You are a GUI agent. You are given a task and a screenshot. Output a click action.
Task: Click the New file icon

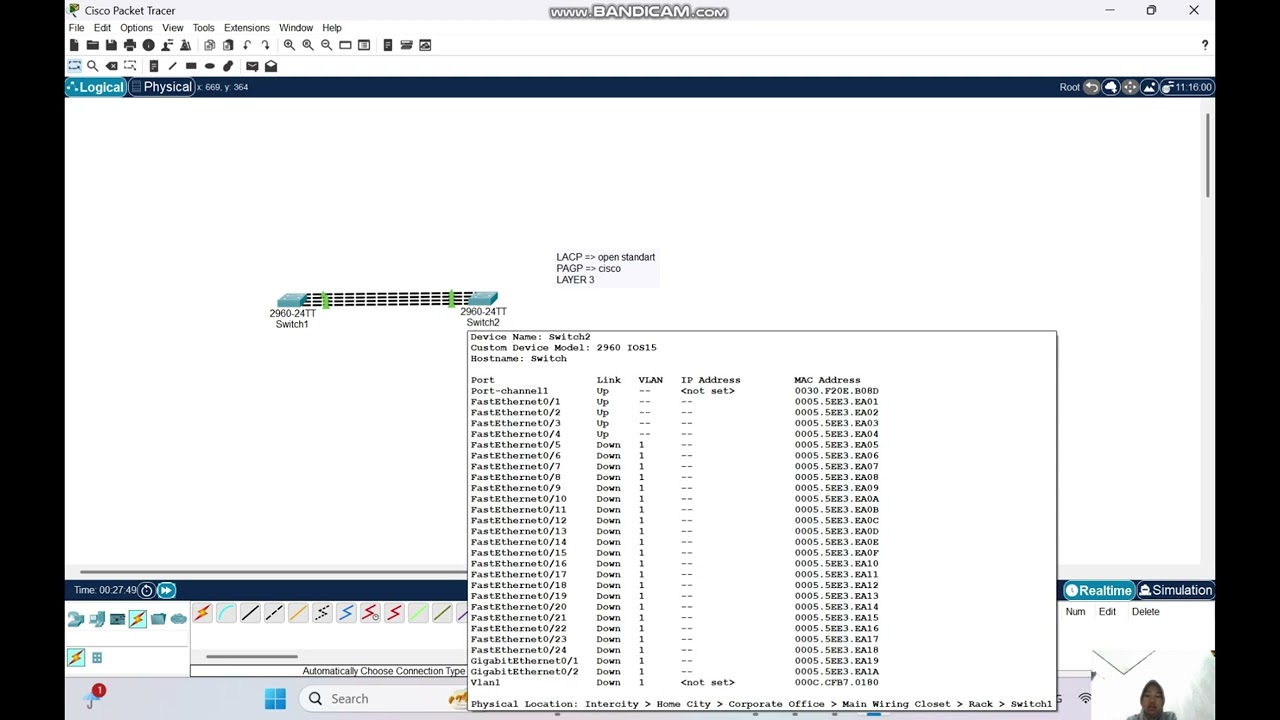(74, 45)
